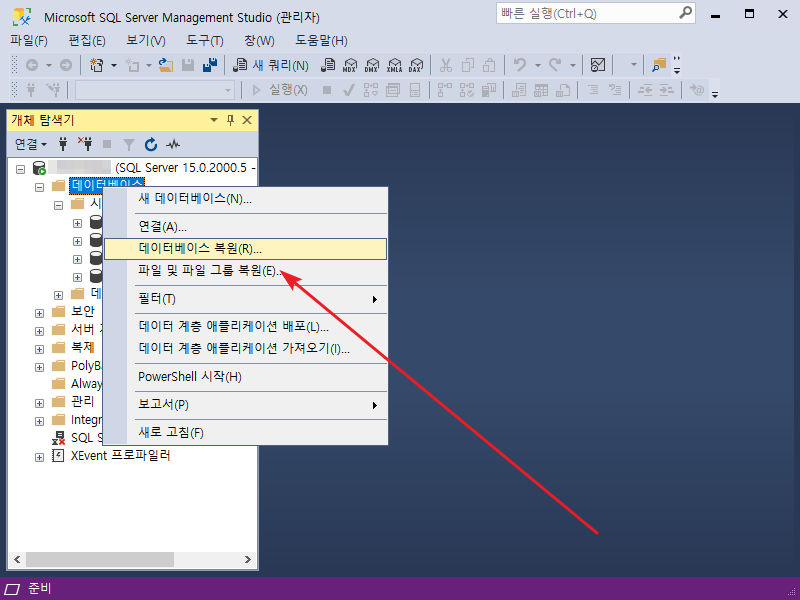Start an XMLA query from toolbar

pyautogui.click(x=394, y=65)
